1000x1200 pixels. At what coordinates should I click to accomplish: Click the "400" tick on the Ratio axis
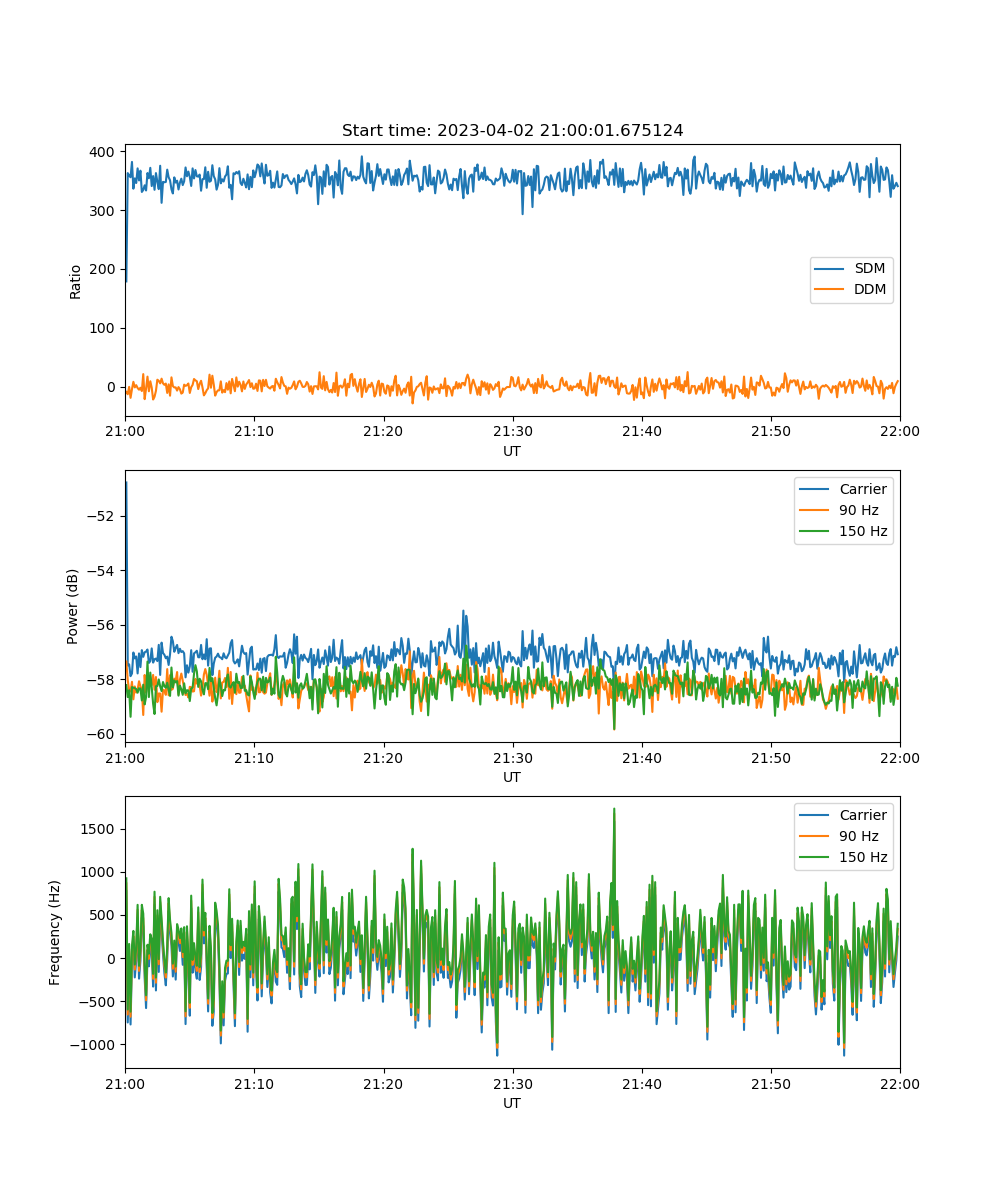click(x=104, y=152)
